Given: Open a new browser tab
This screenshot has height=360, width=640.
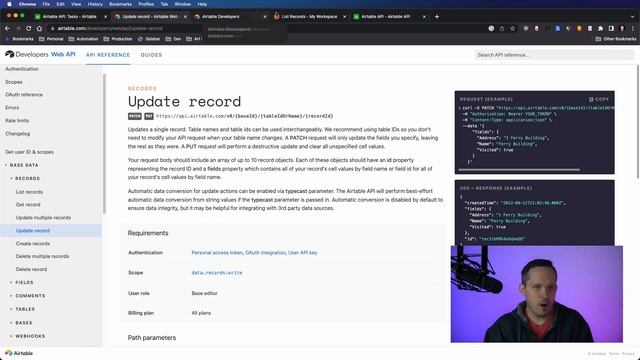Looking at the screenshot, I should 437,17.
